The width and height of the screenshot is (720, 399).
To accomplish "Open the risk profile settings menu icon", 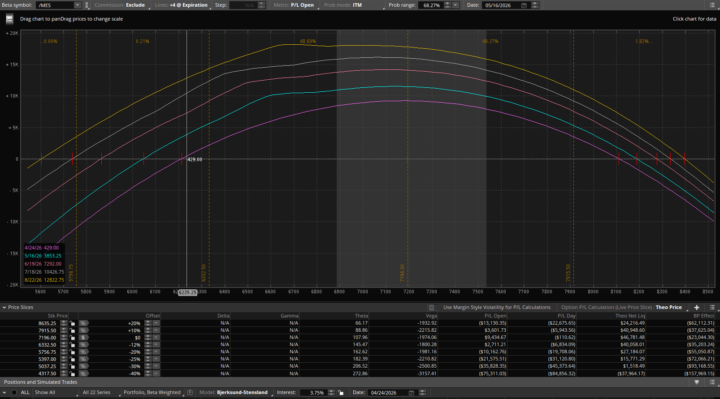I will tap(712, 5).
